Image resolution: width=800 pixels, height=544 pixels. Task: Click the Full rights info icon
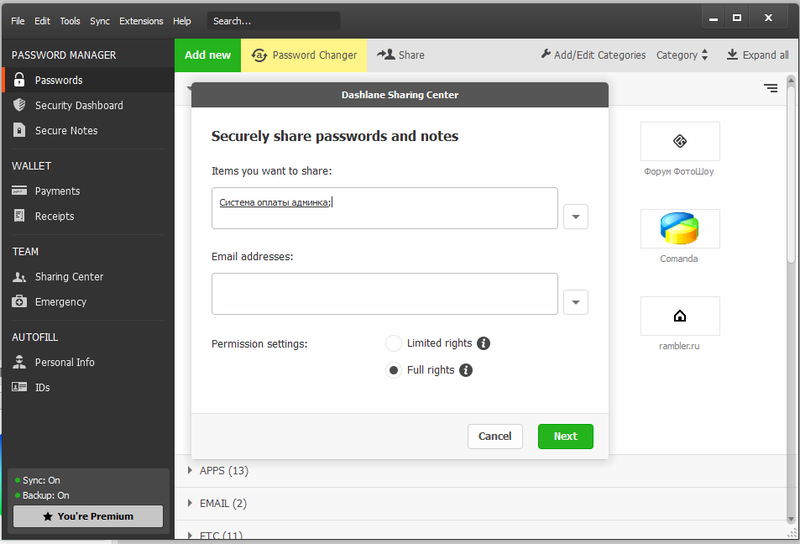(465, 370)
